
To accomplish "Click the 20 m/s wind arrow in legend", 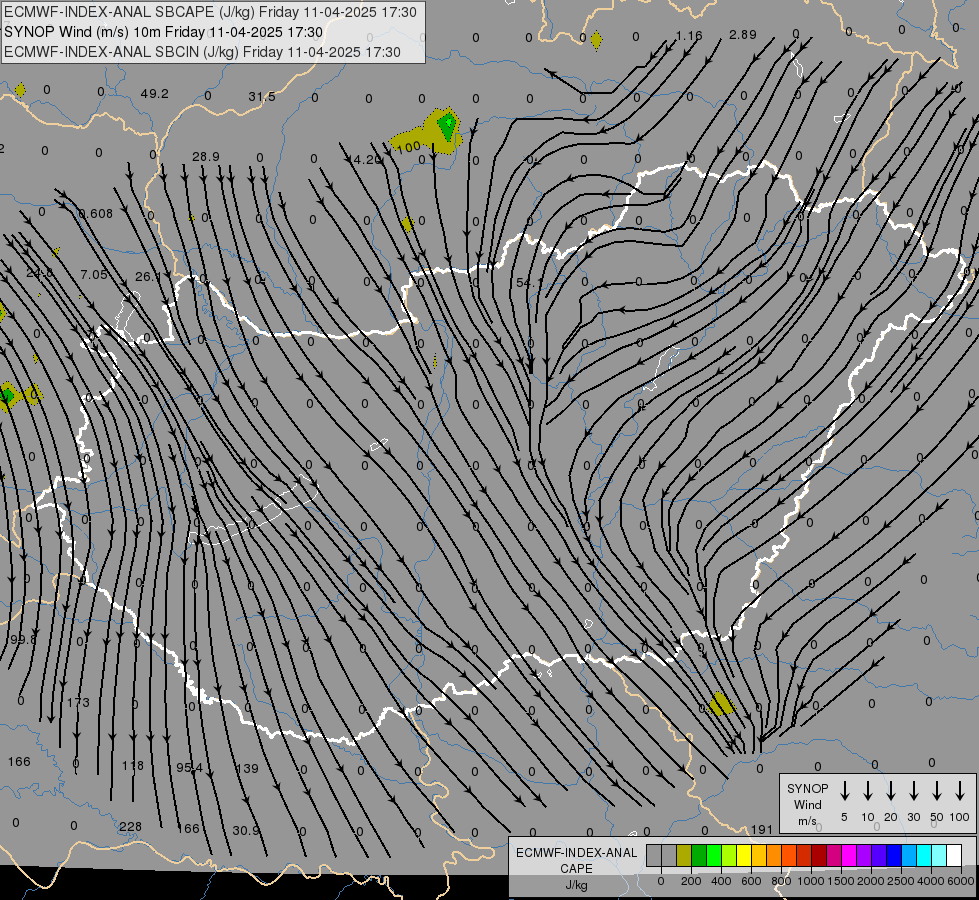I will (x=891, y=791).
